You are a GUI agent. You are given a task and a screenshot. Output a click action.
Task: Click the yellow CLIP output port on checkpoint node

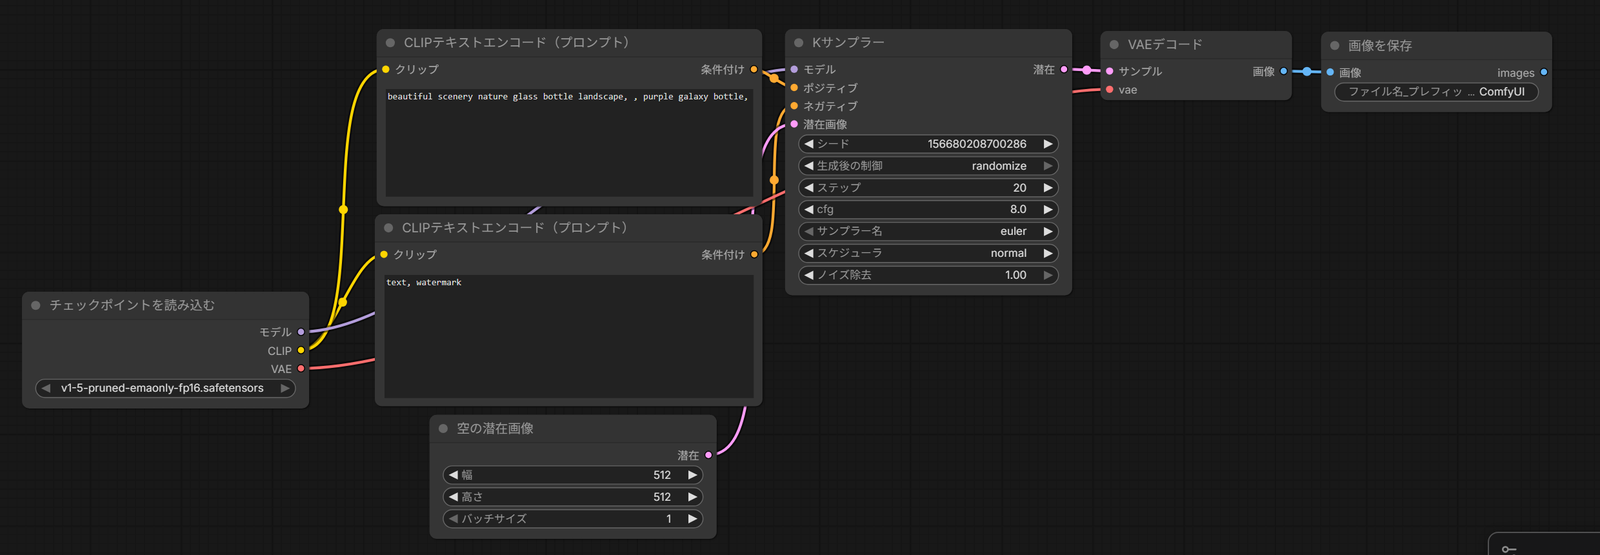coord(301,351)
